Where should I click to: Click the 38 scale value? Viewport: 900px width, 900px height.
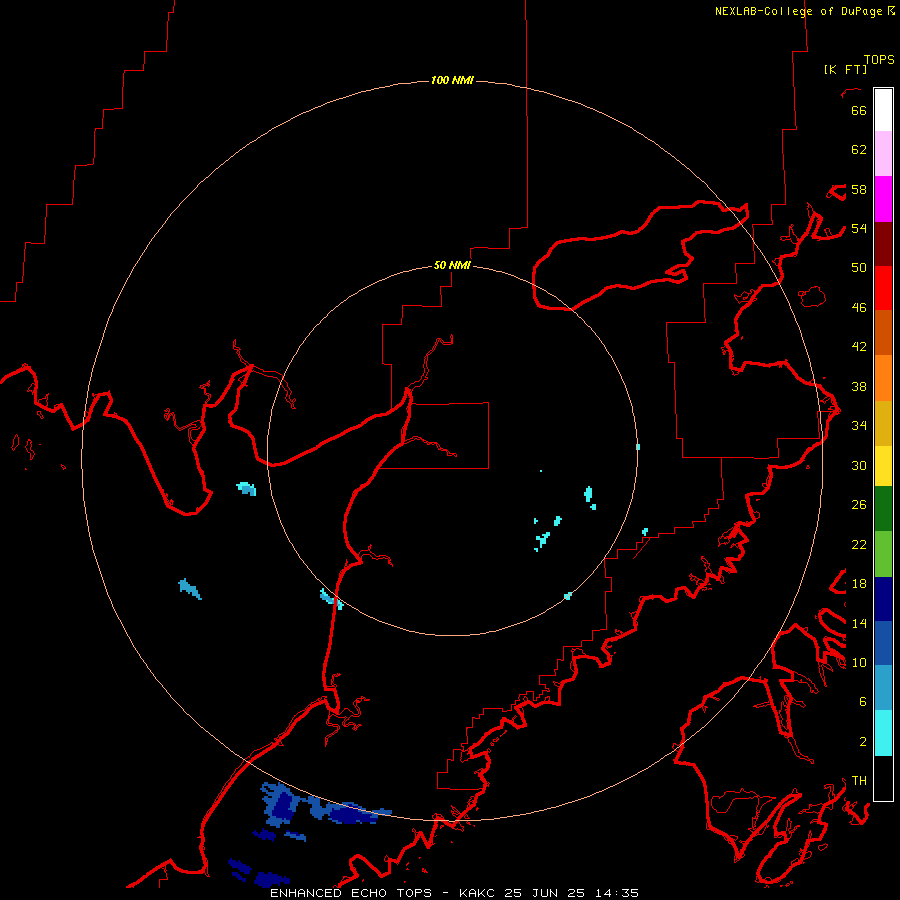859,387
